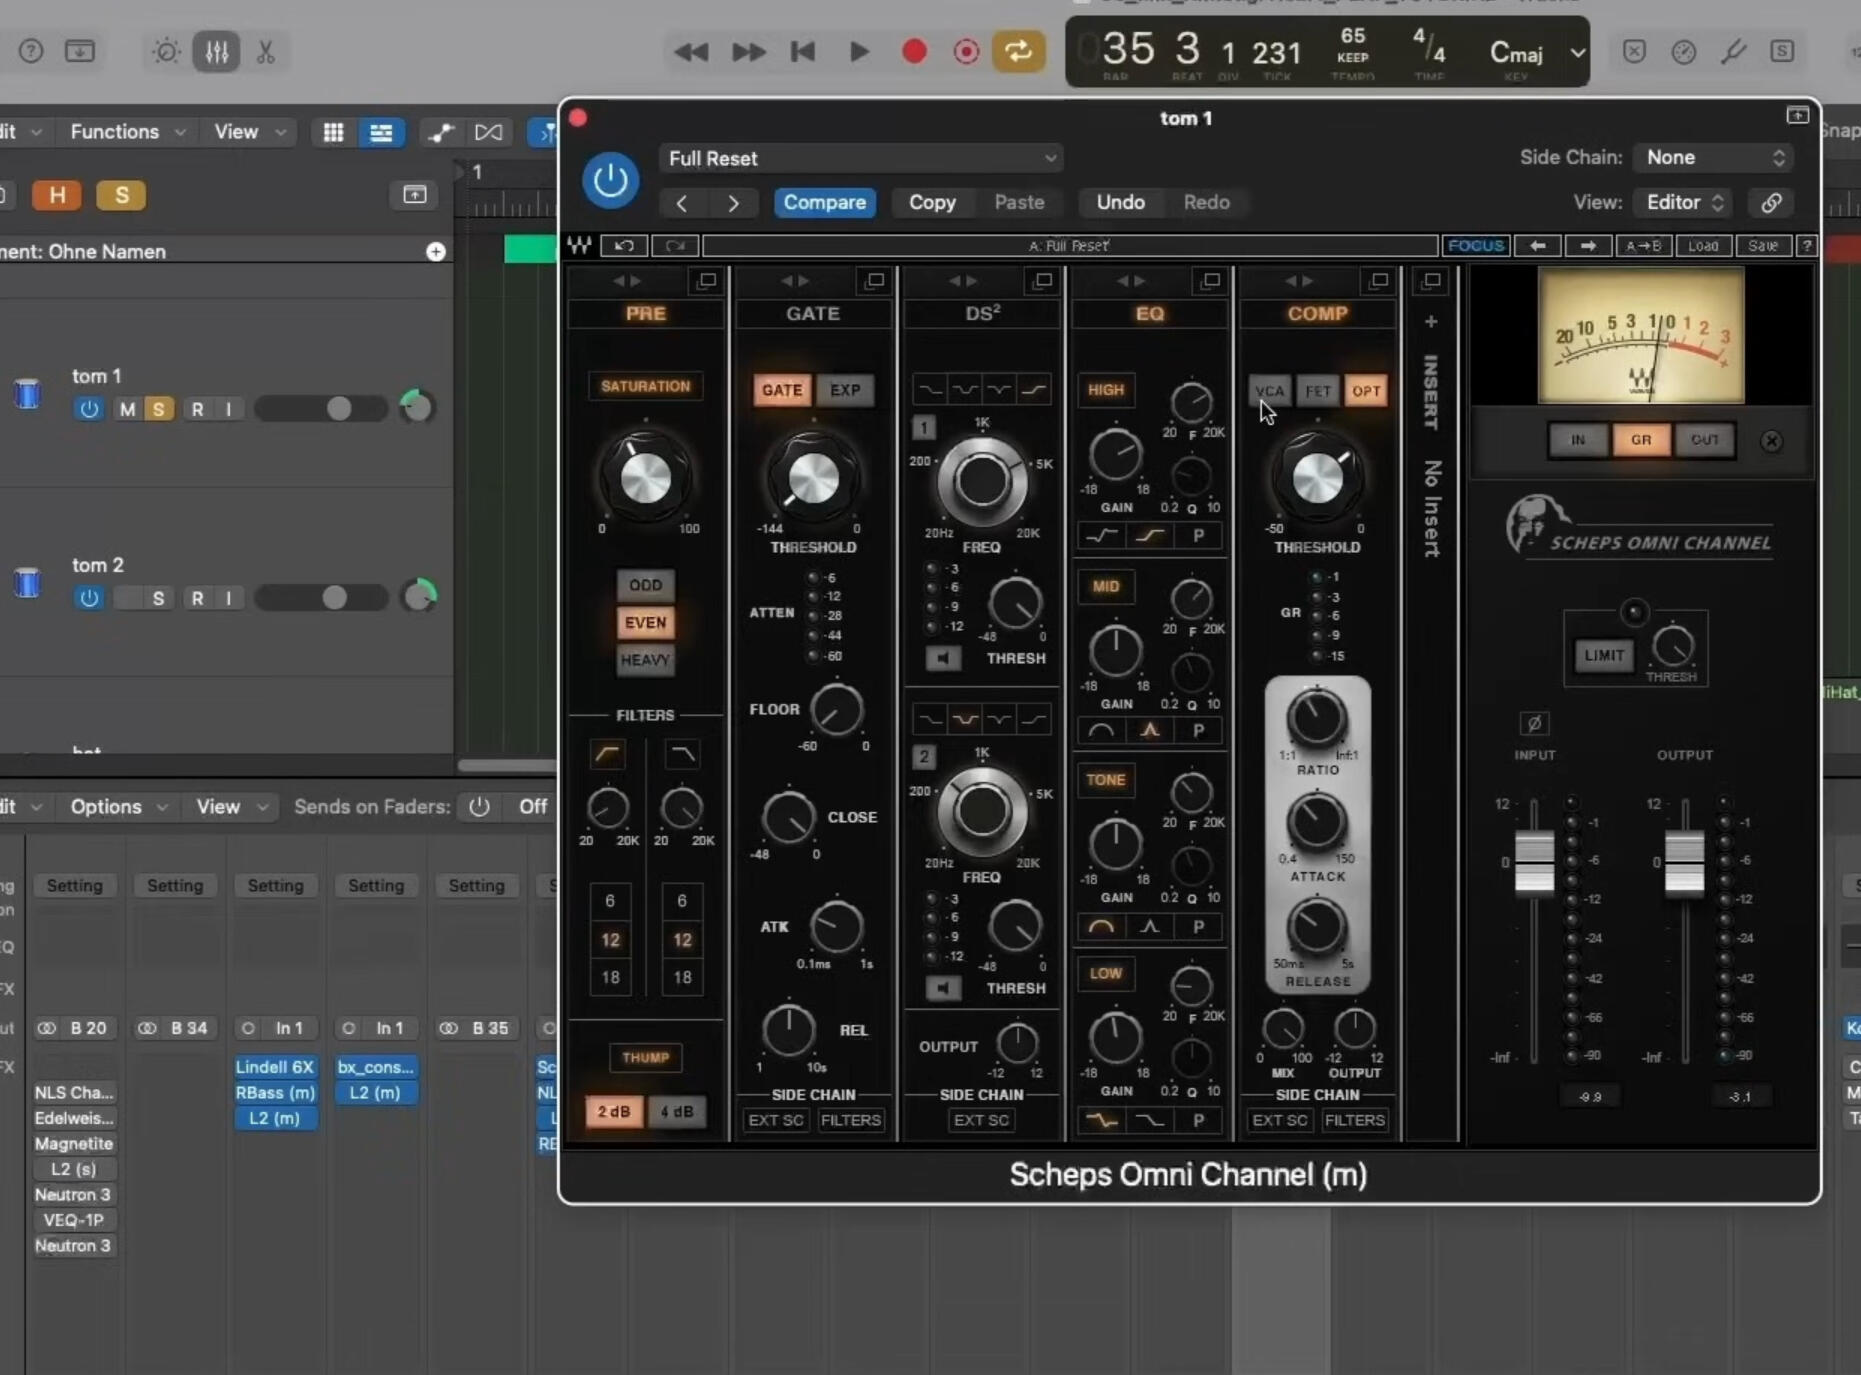Screen dimensions: 1861x1375
Task: Open the Functions menu
Action: coord(126,132)
